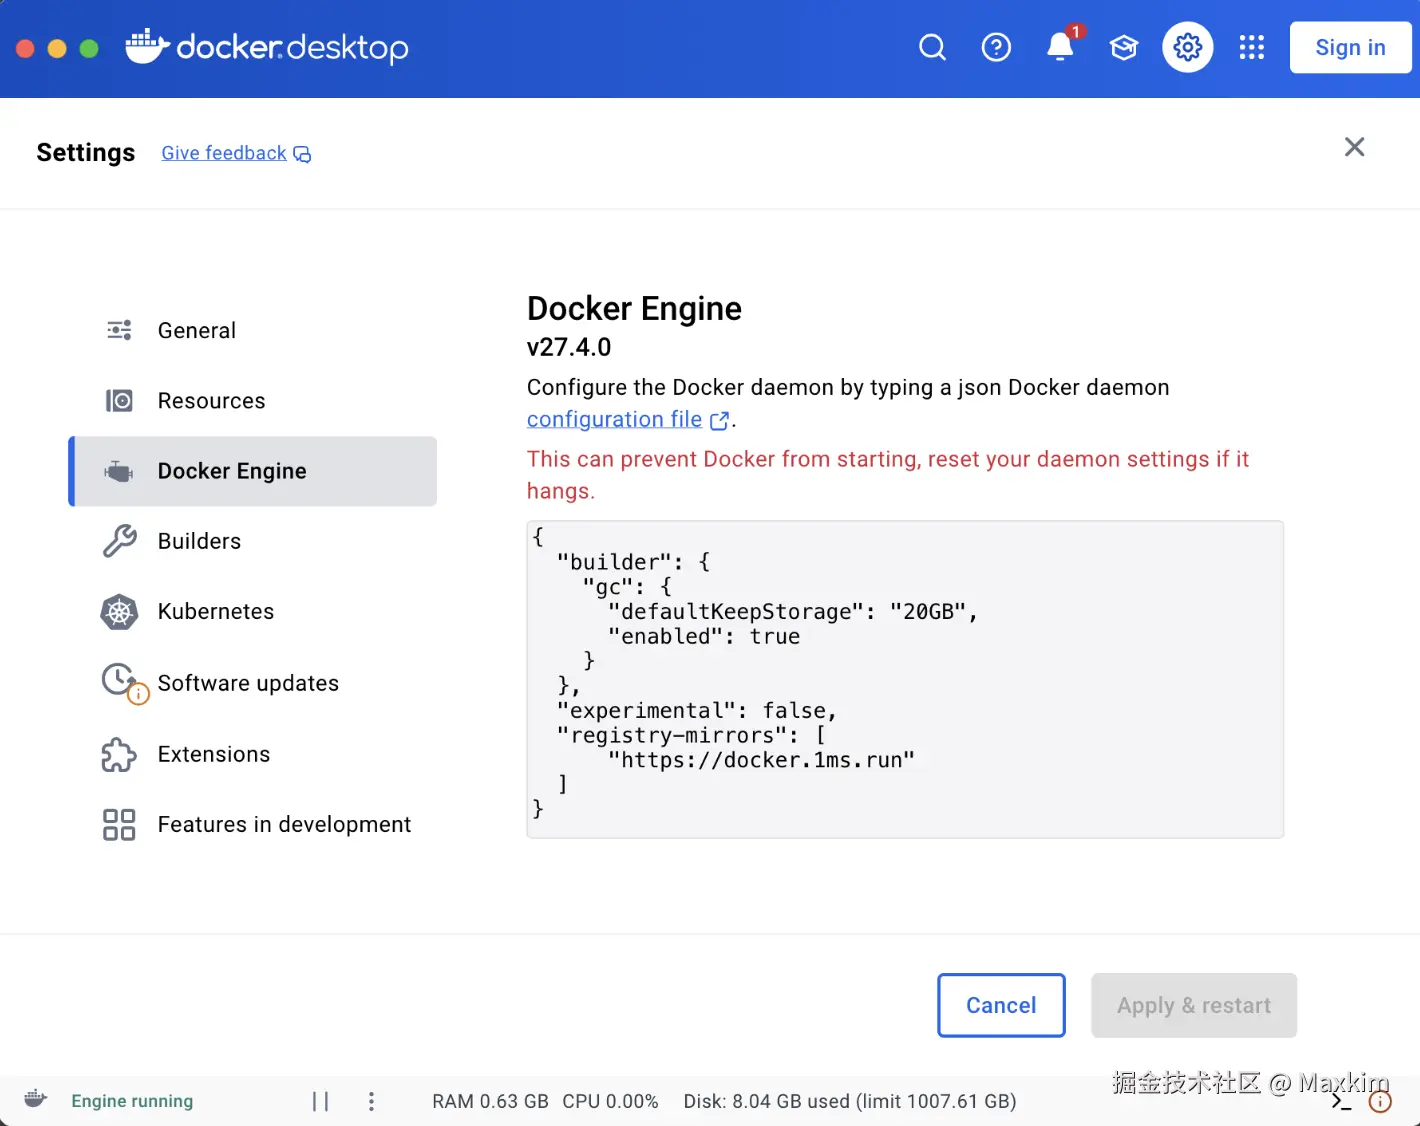
Task: Open the Resources settings section
Action: point(252,401)
